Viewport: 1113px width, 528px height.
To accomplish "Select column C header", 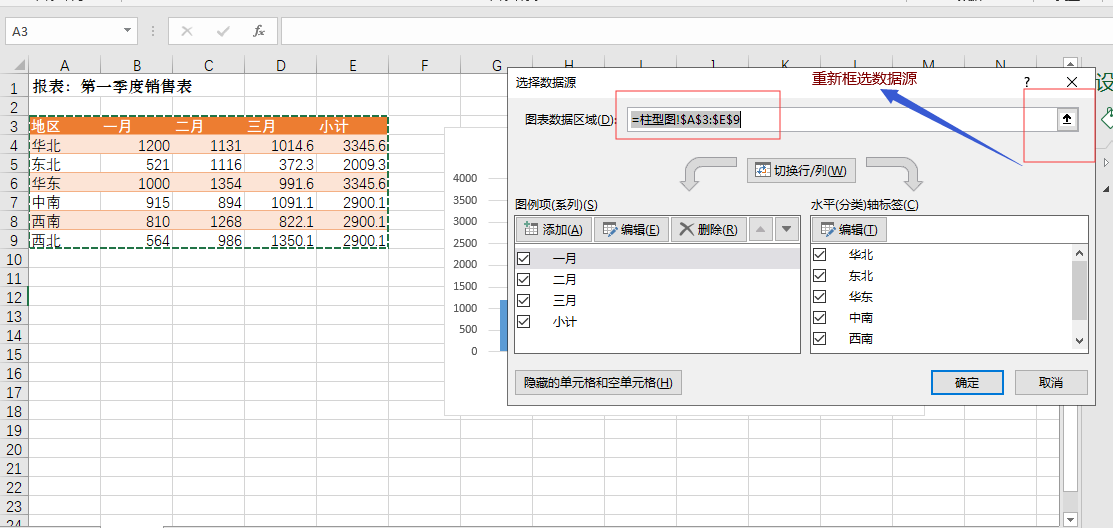I will (x=209, y=65).
